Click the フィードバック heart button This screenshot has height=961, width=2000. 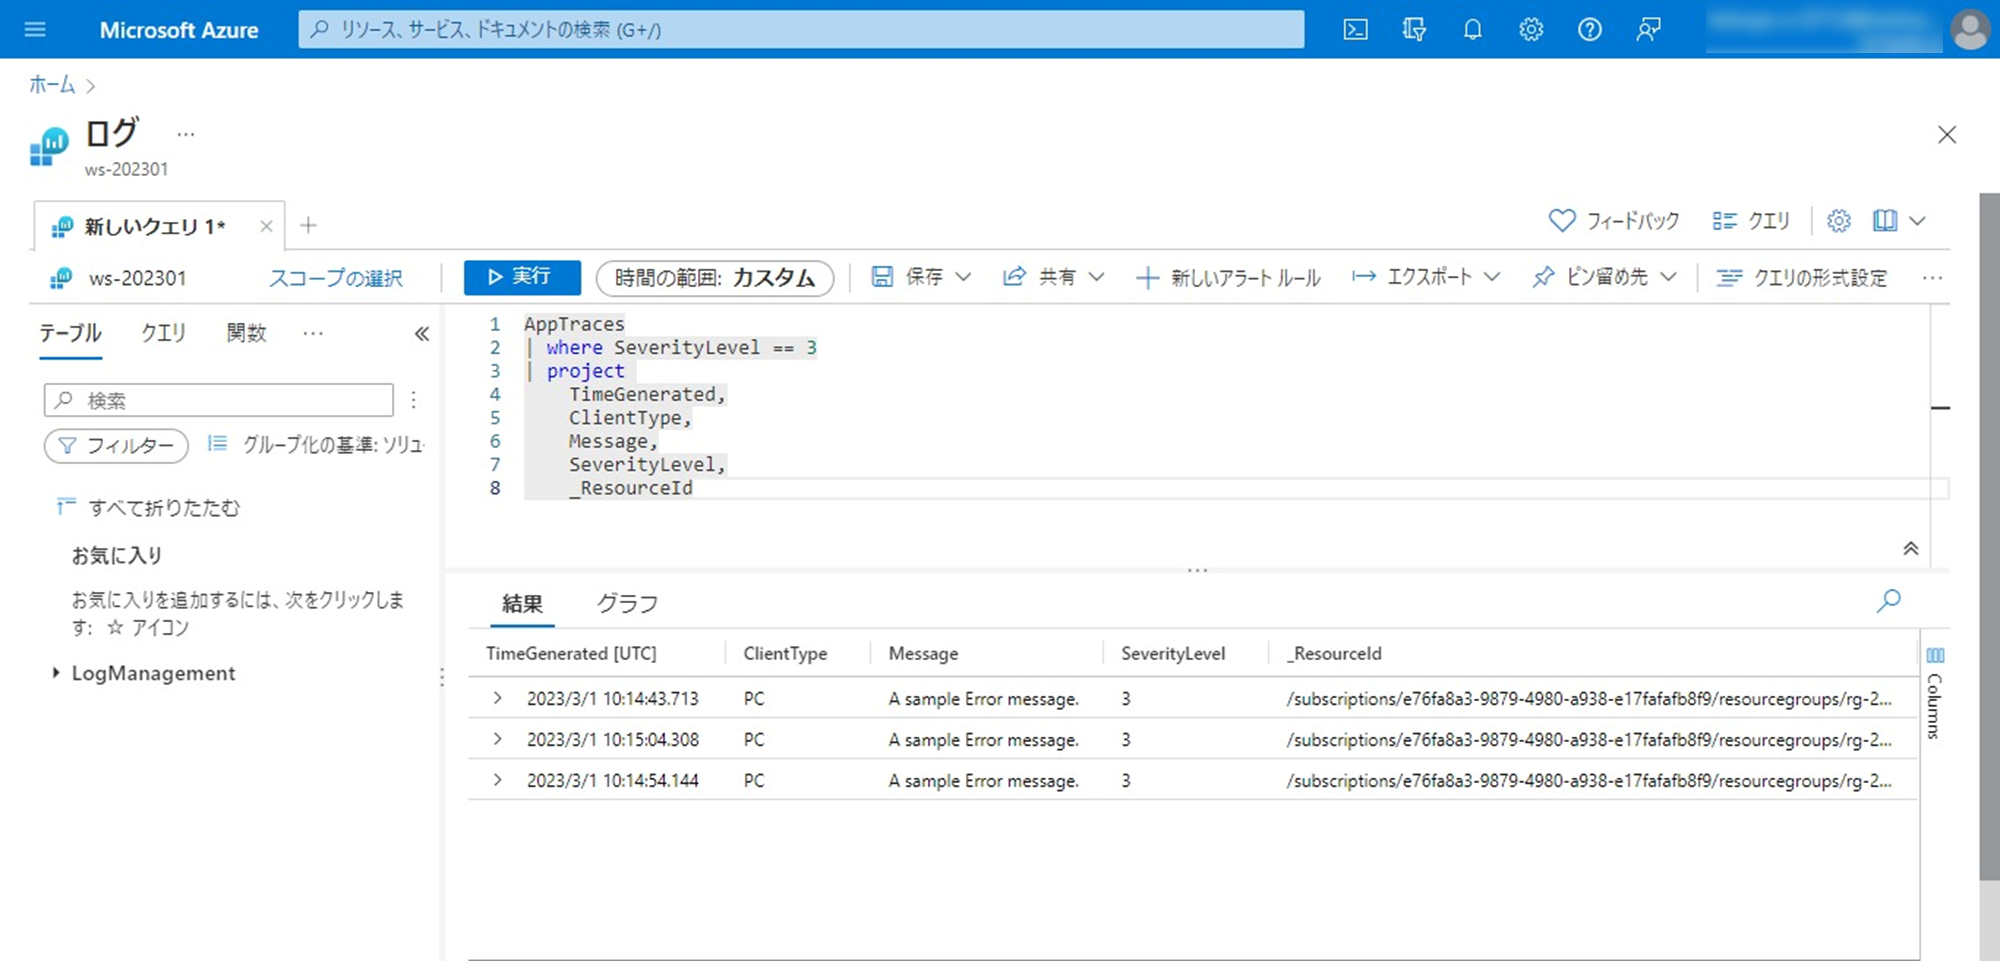tap(1614, 220)
